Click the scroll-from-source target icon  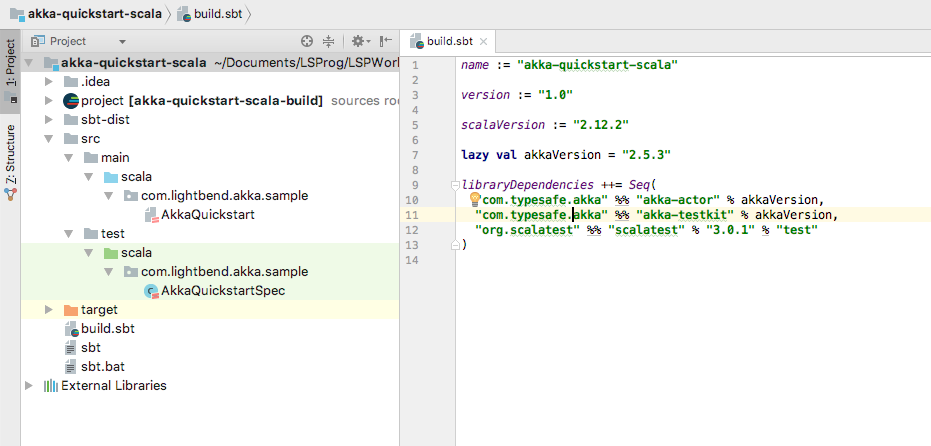point(306,41)
